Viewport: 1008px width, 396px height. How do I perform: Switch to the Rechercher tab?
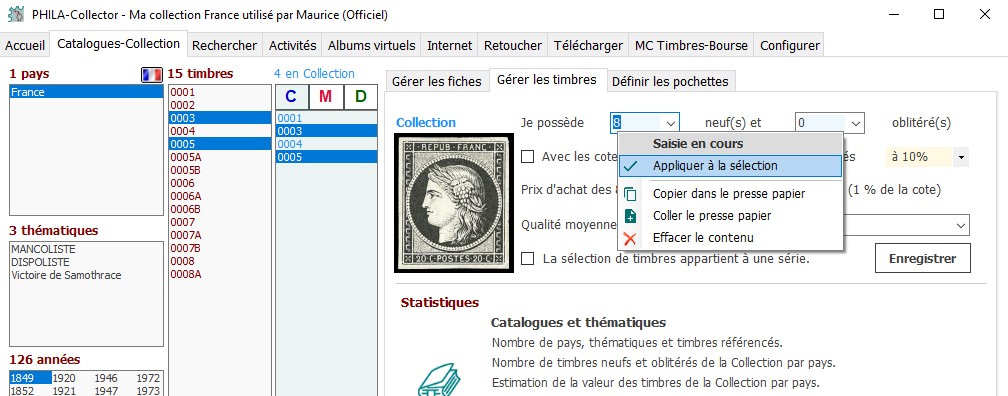click(224, 46)
